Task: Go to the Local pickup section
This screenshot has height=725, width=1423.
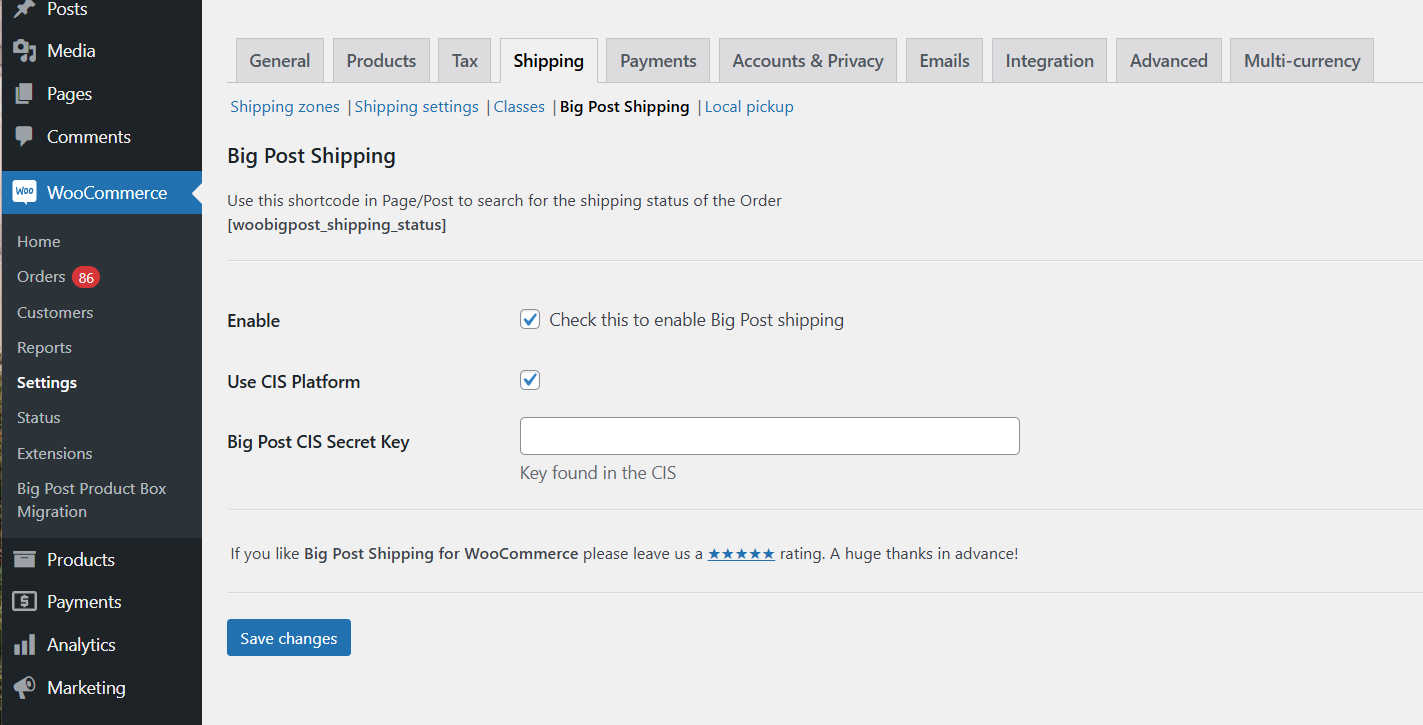Action: click(749, 107)
